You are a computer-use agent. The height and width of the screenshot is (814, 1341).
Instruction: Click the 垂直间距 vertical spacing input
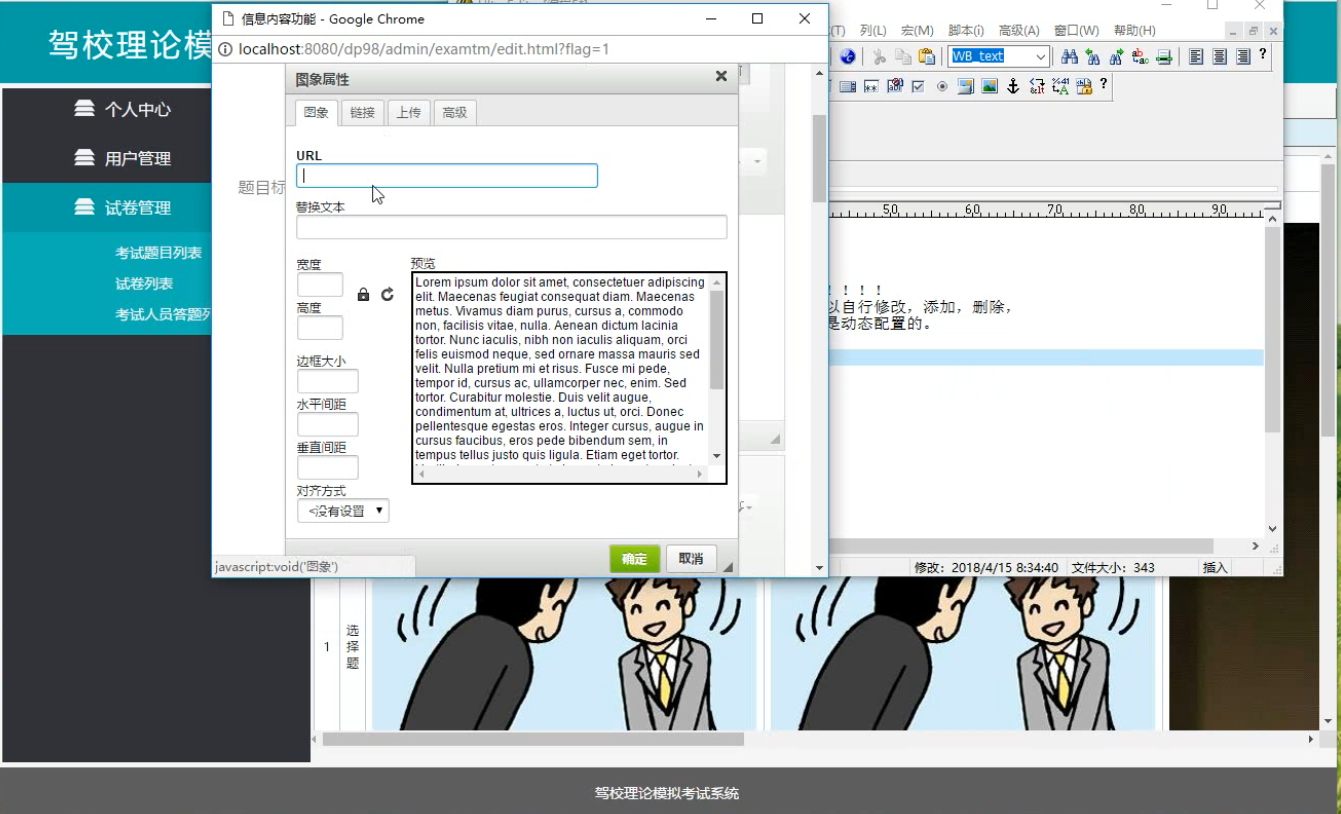(x=327, y=468)
